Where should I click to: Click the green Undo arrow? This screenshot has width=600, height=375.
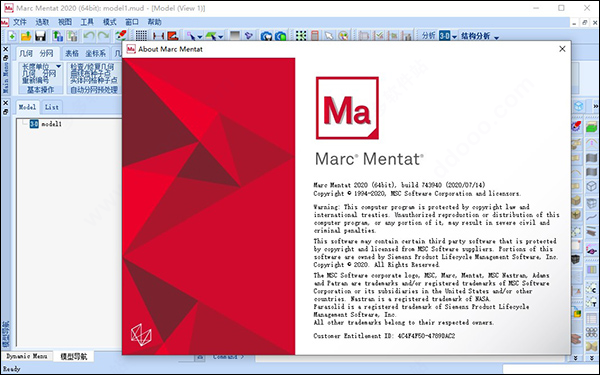[x=89, y=36]
